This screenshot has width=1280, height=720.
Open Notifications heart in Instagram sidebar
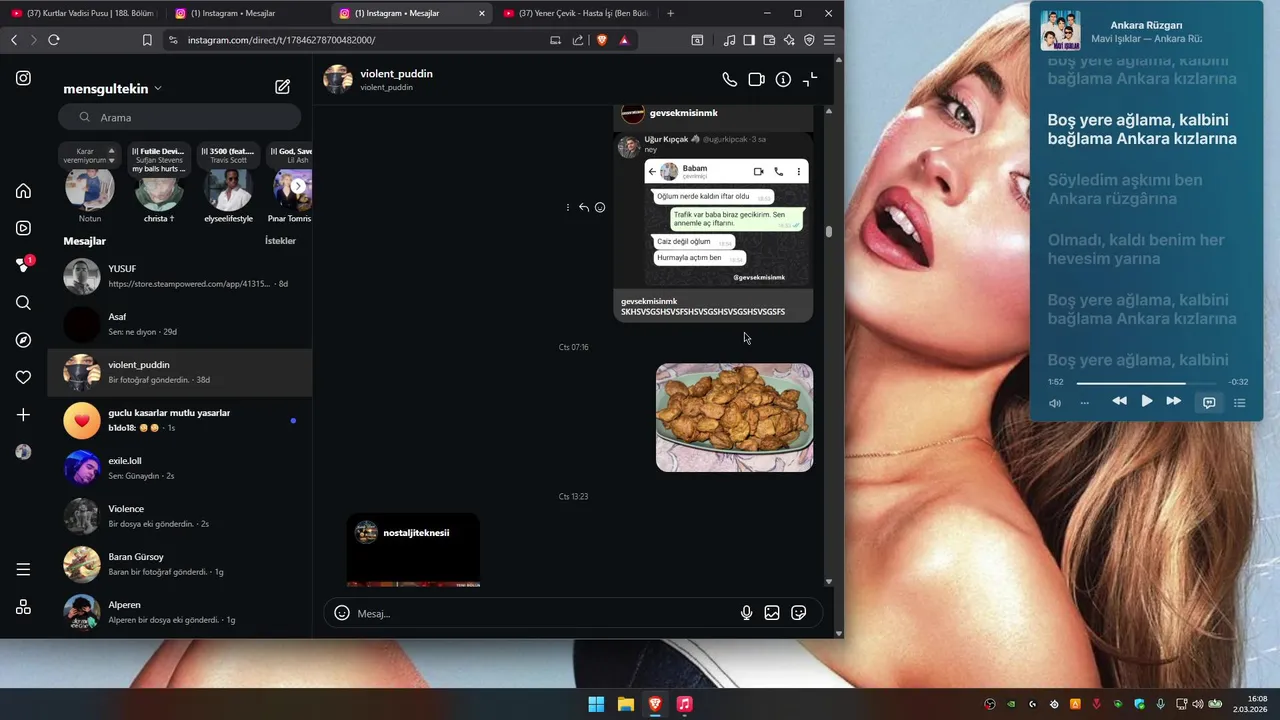point(23,377)
